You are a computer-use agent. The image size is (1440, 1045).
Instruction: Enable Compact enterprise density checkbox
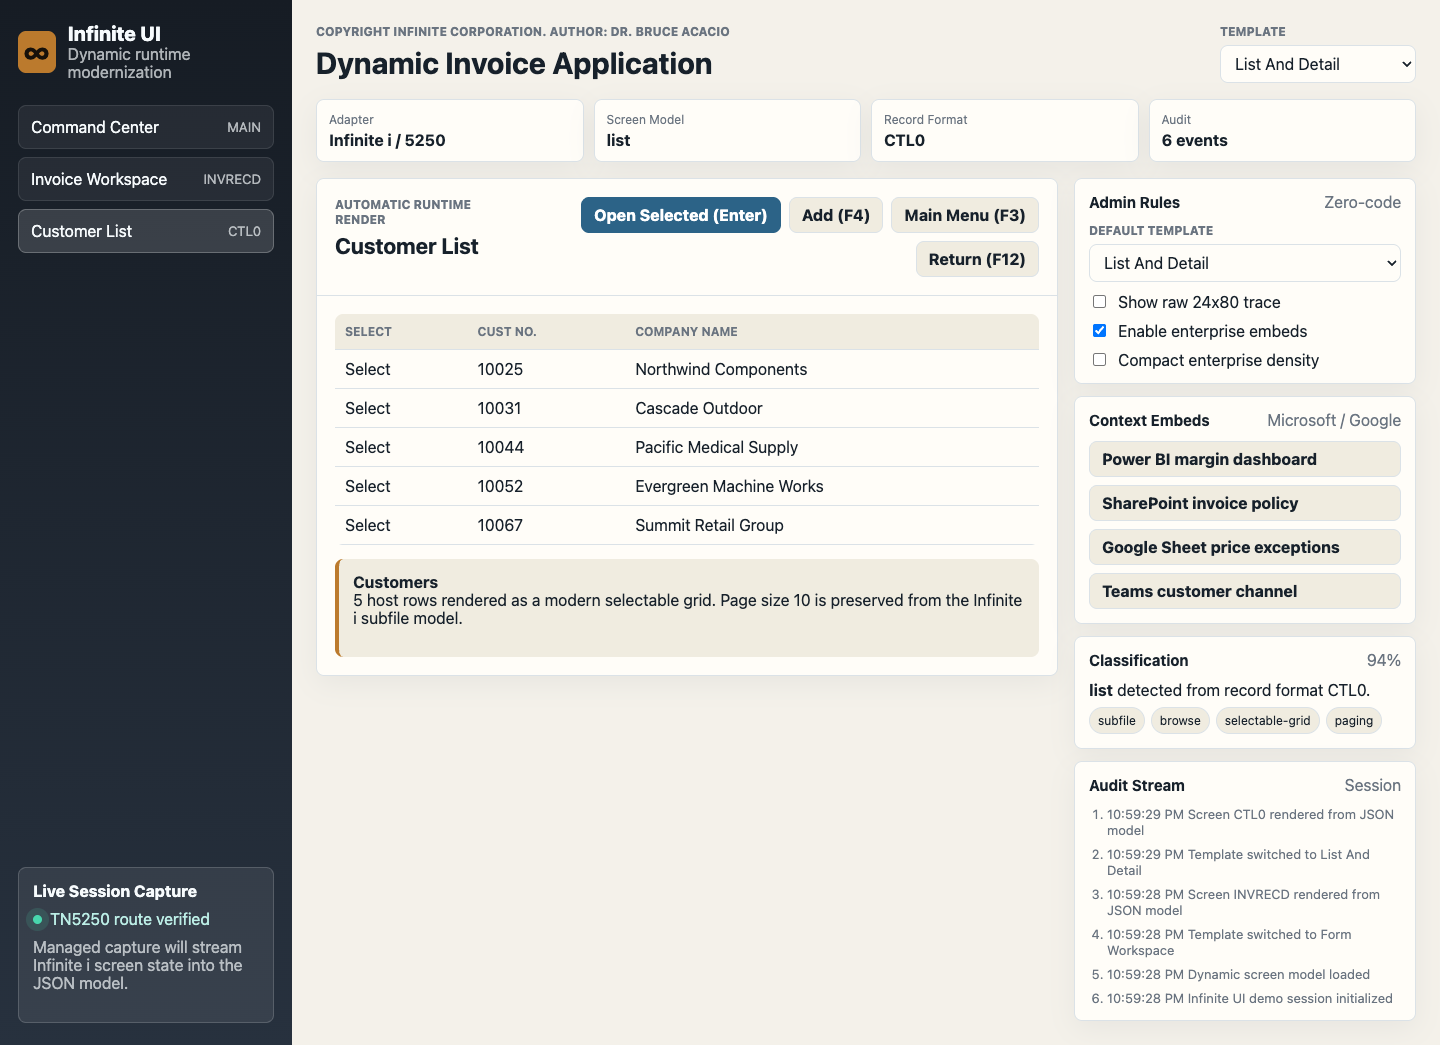1099,360
